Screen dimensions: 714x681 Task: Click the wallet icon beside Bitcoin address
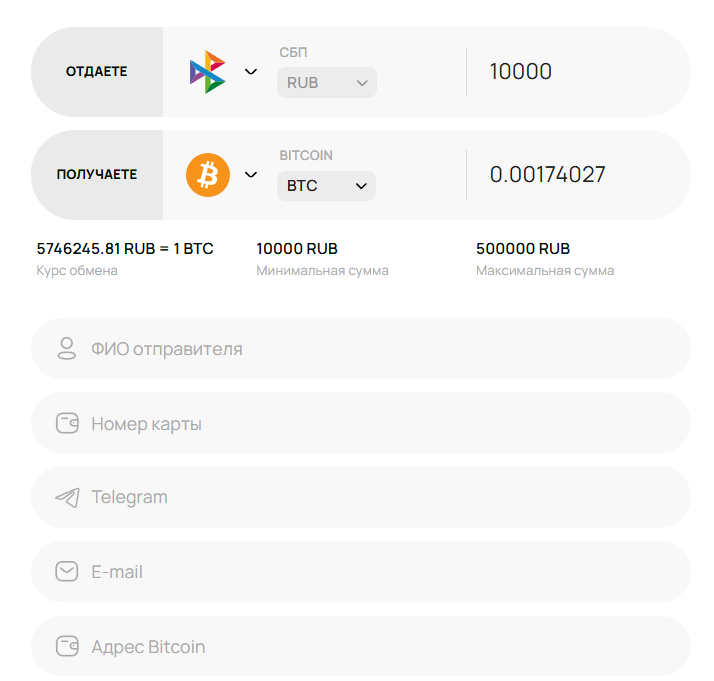point(67,646)
